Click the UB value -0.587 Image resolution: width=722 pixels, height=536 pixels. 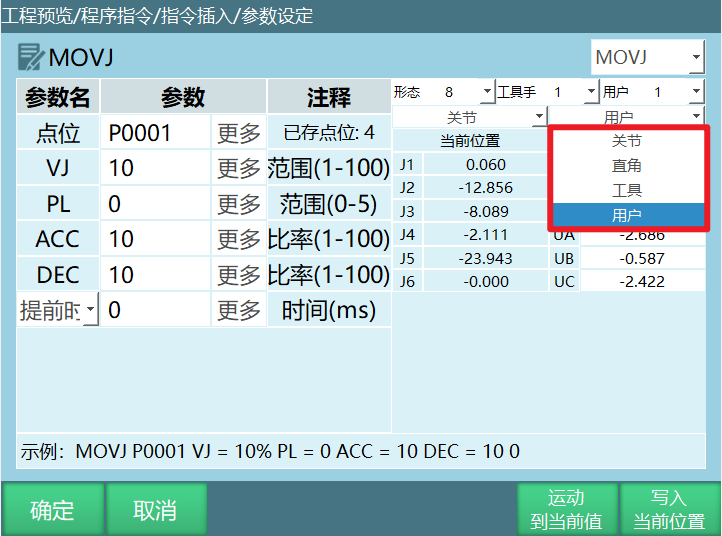(642, 258)
